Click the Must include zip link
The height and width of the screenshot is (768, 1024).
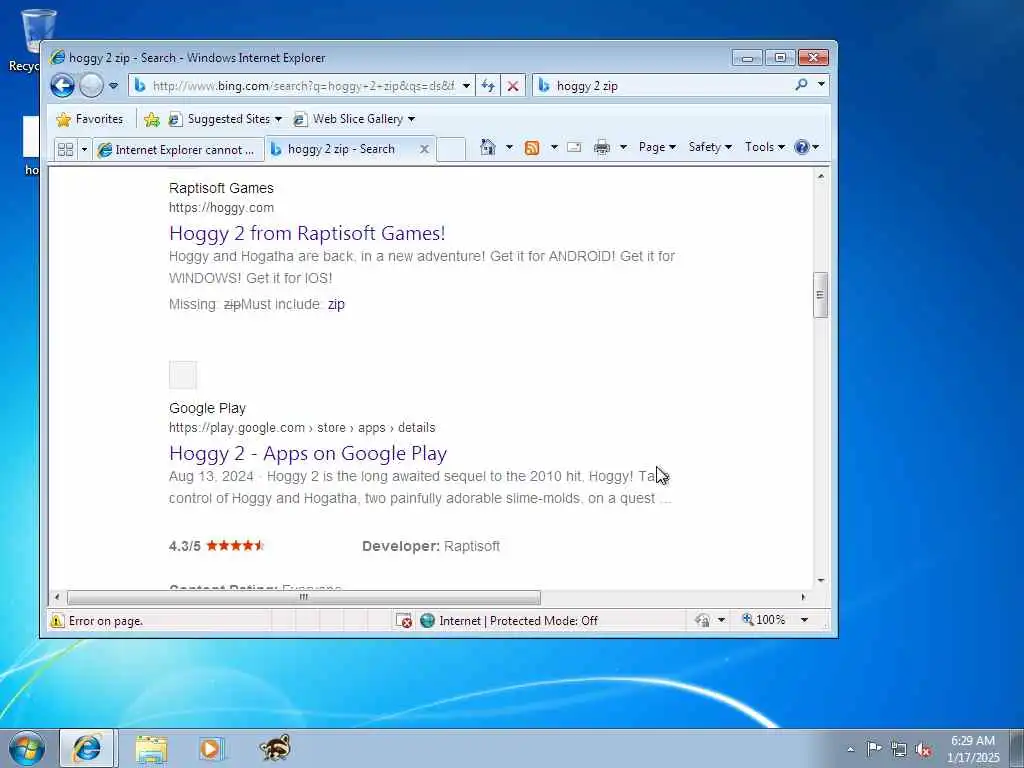coord(336,304)
